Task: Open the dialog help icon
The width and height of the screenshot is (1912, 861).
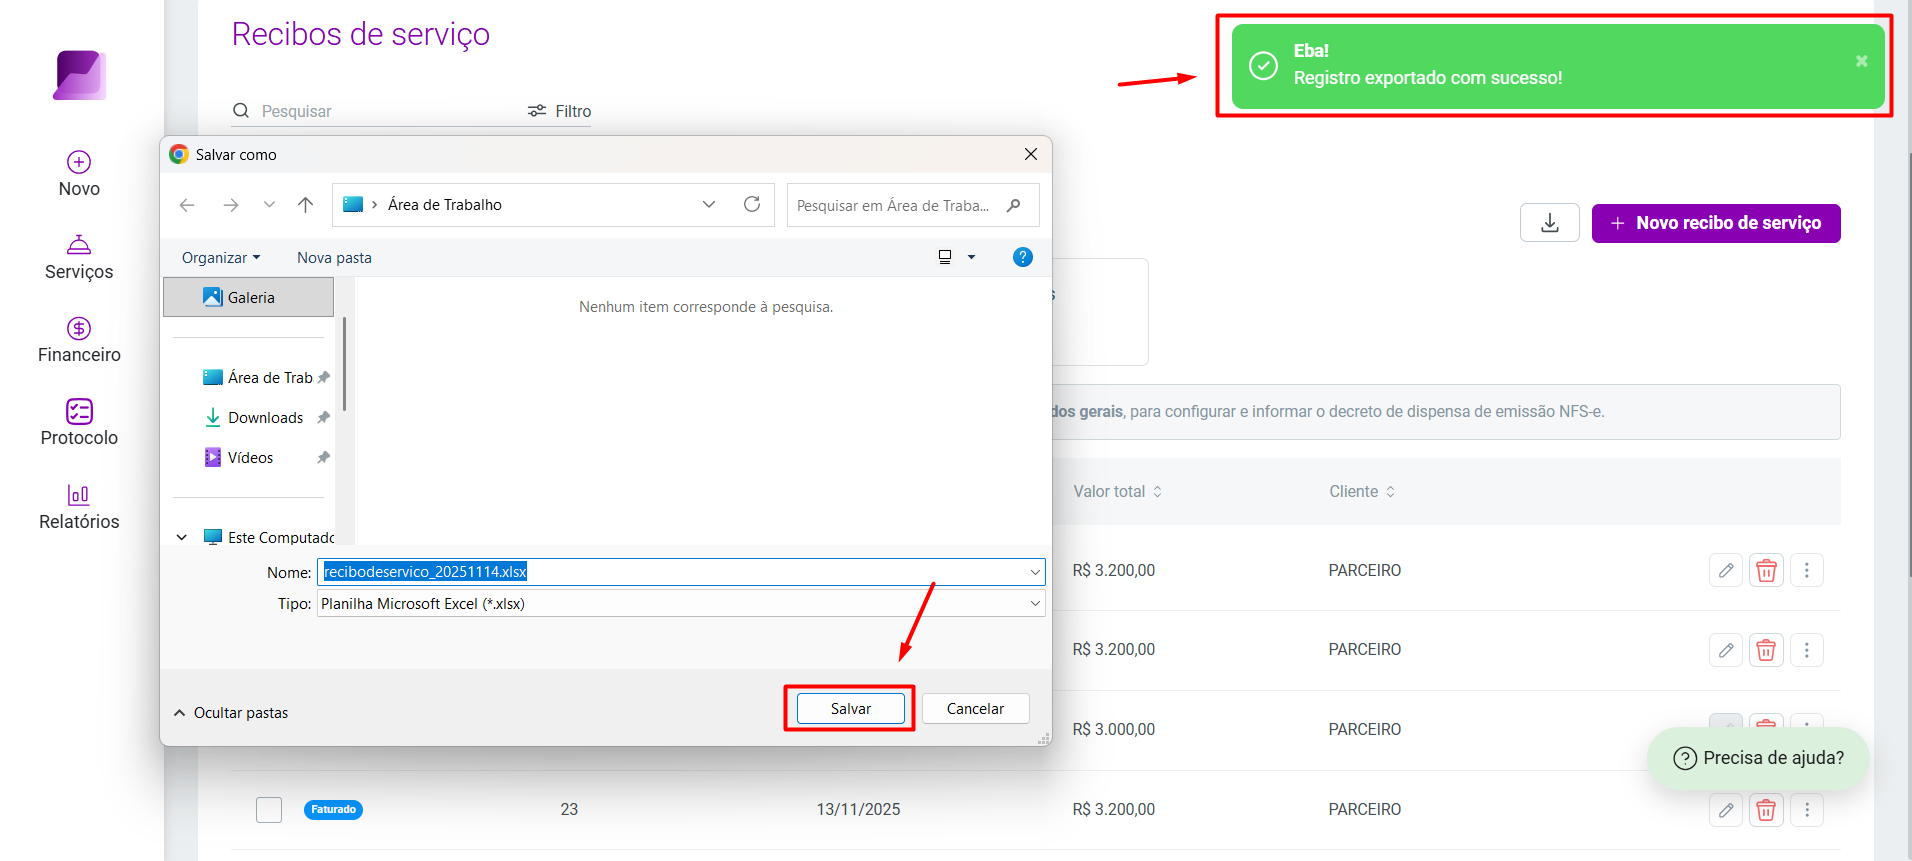Action: point(1023,257)
